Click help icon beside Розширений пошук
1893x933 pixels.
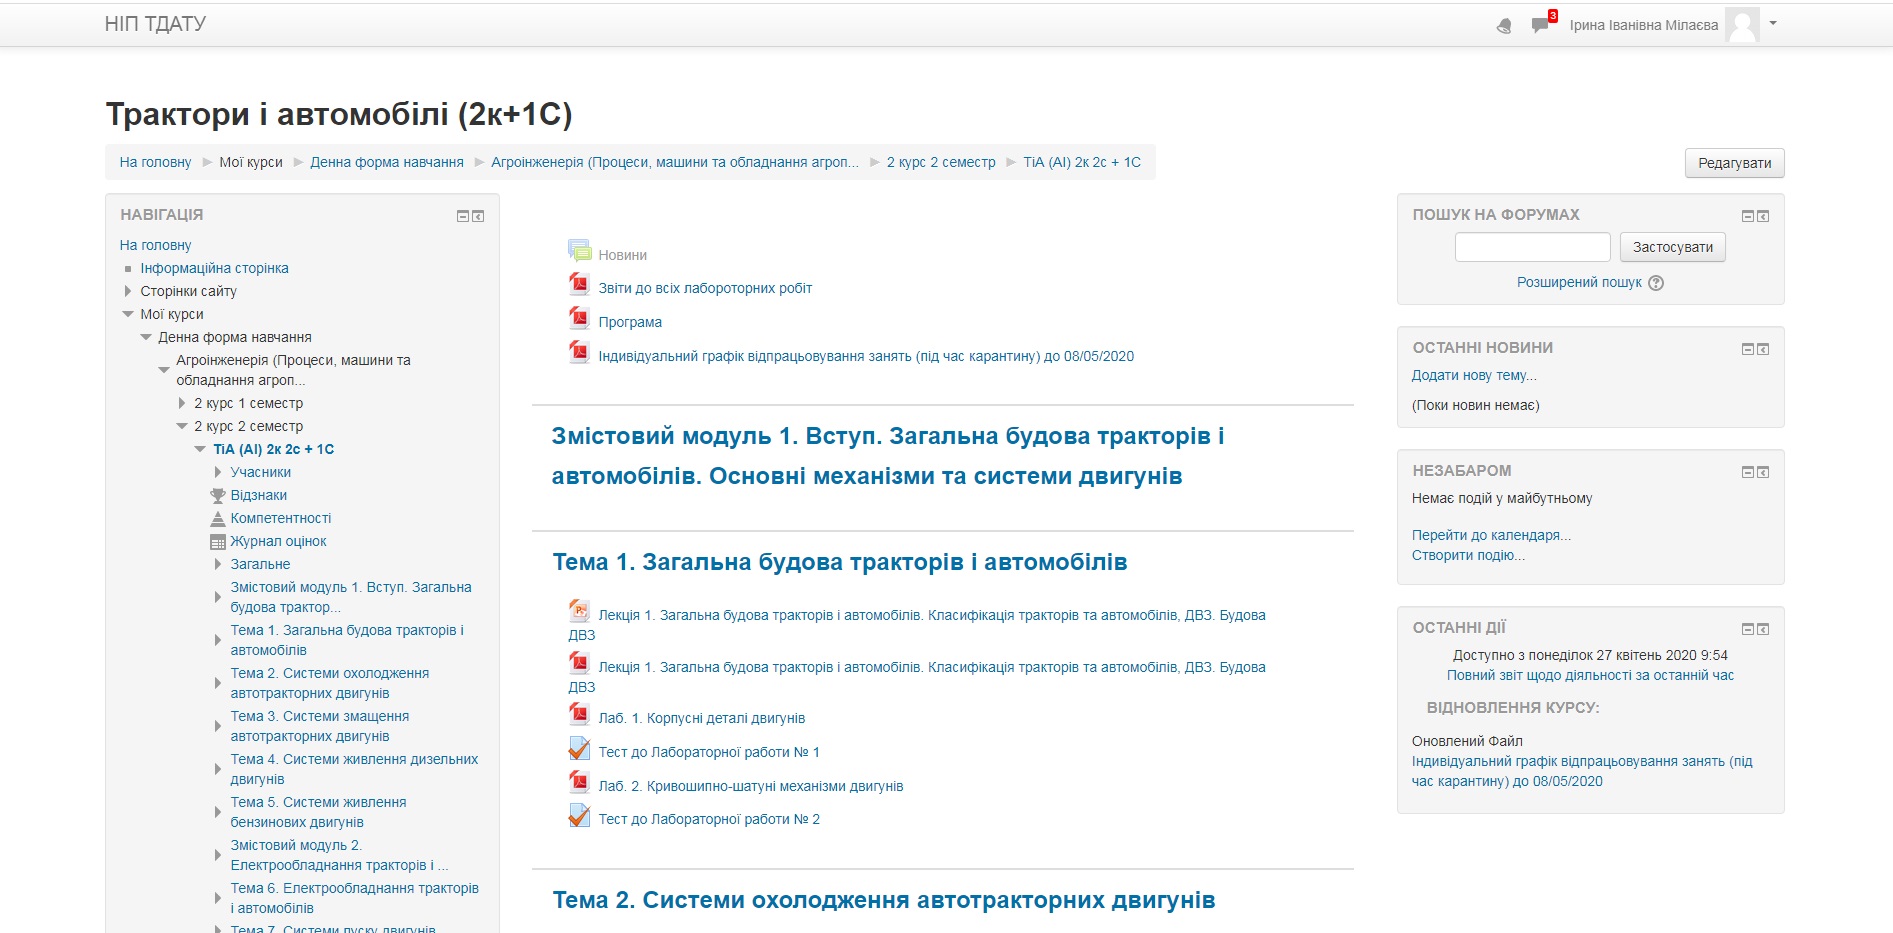[1656, 283]
